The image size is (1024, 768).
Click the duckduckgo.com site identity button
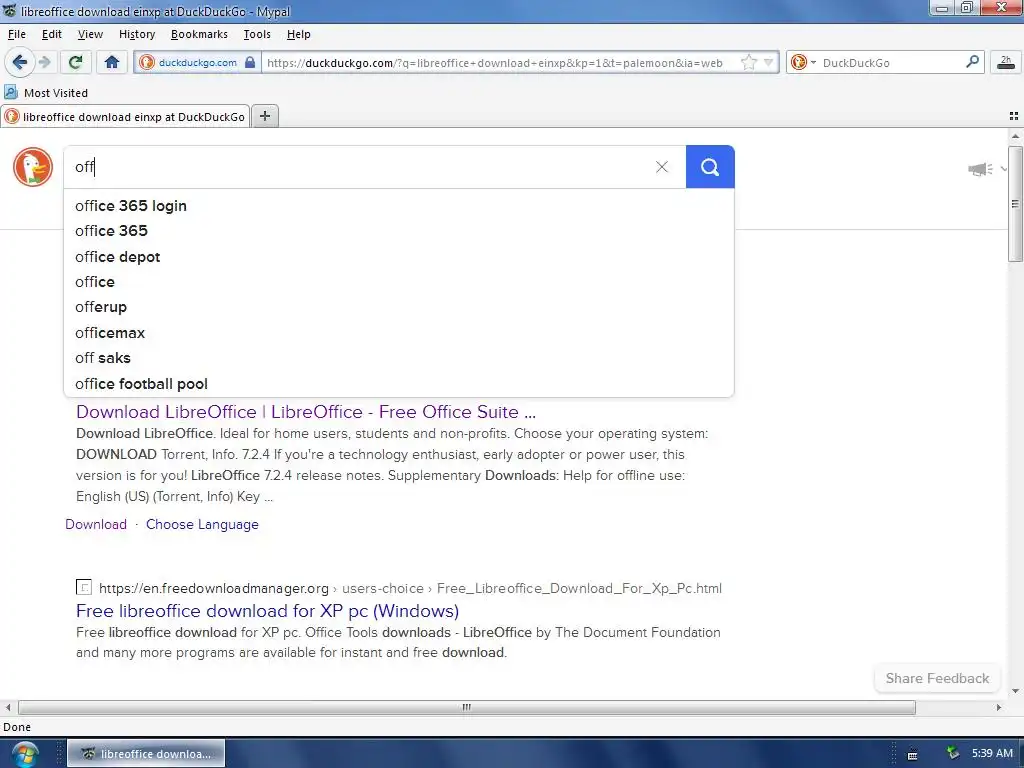pos(197,63)
